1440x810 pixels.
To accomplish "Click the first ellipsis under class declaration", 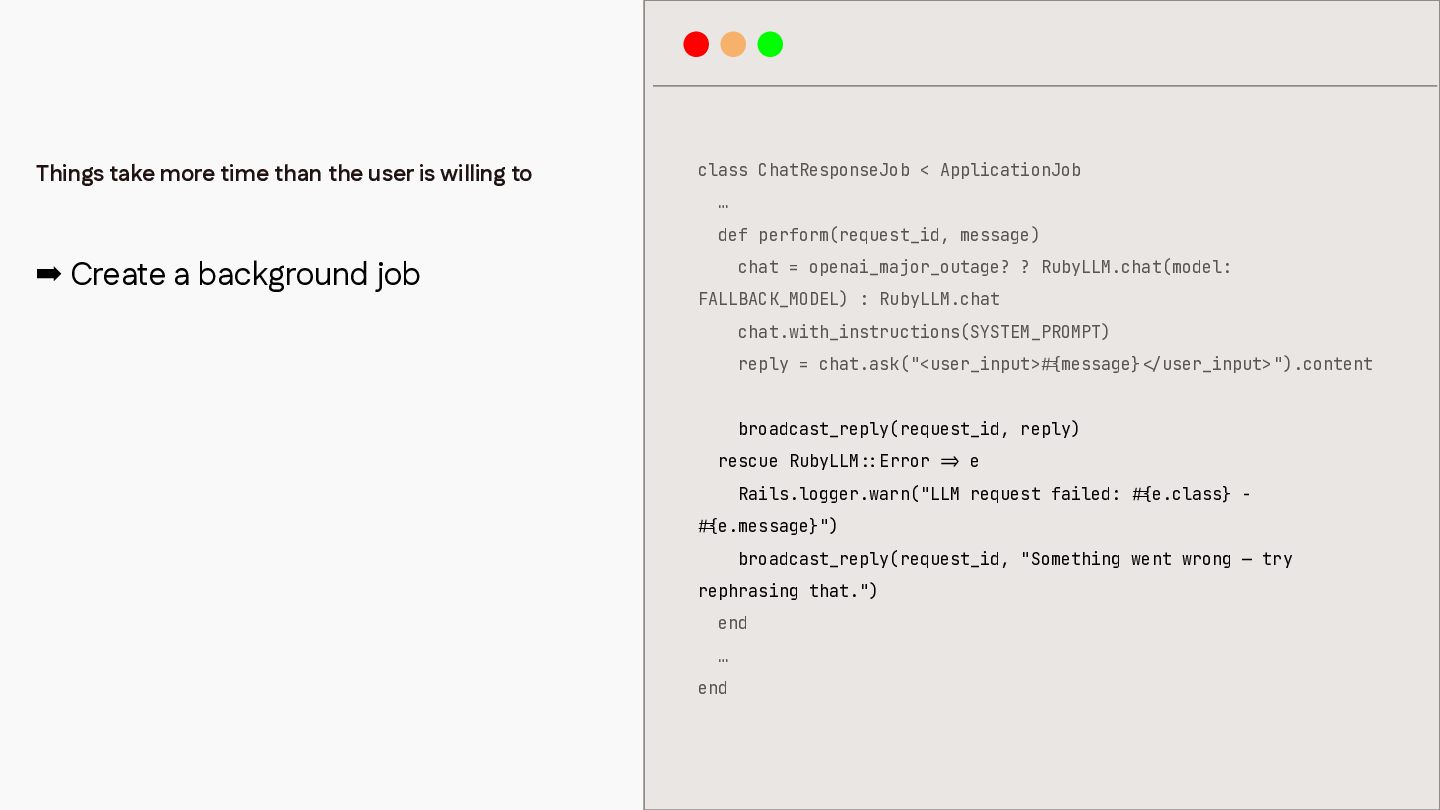I will point(723,204).
